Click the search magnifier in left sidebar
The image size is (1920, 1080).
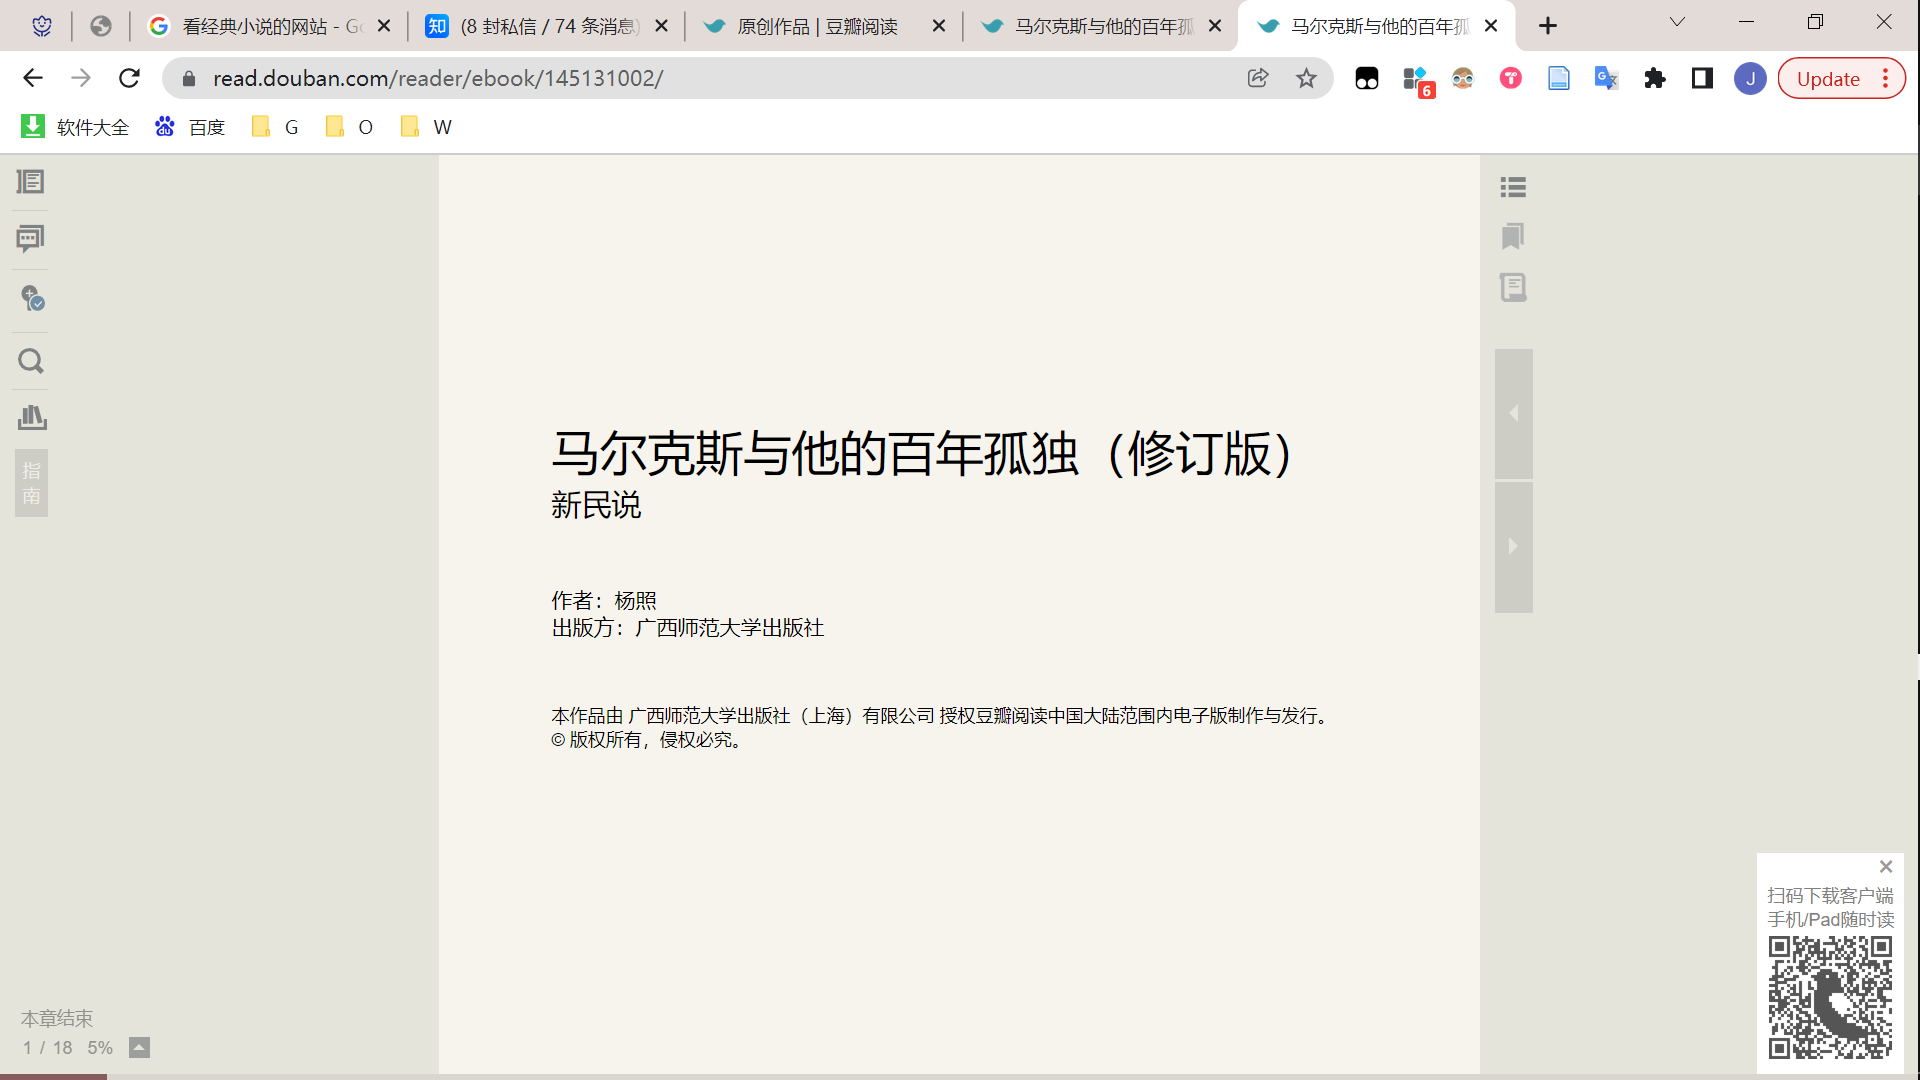[x=31, y=361]
